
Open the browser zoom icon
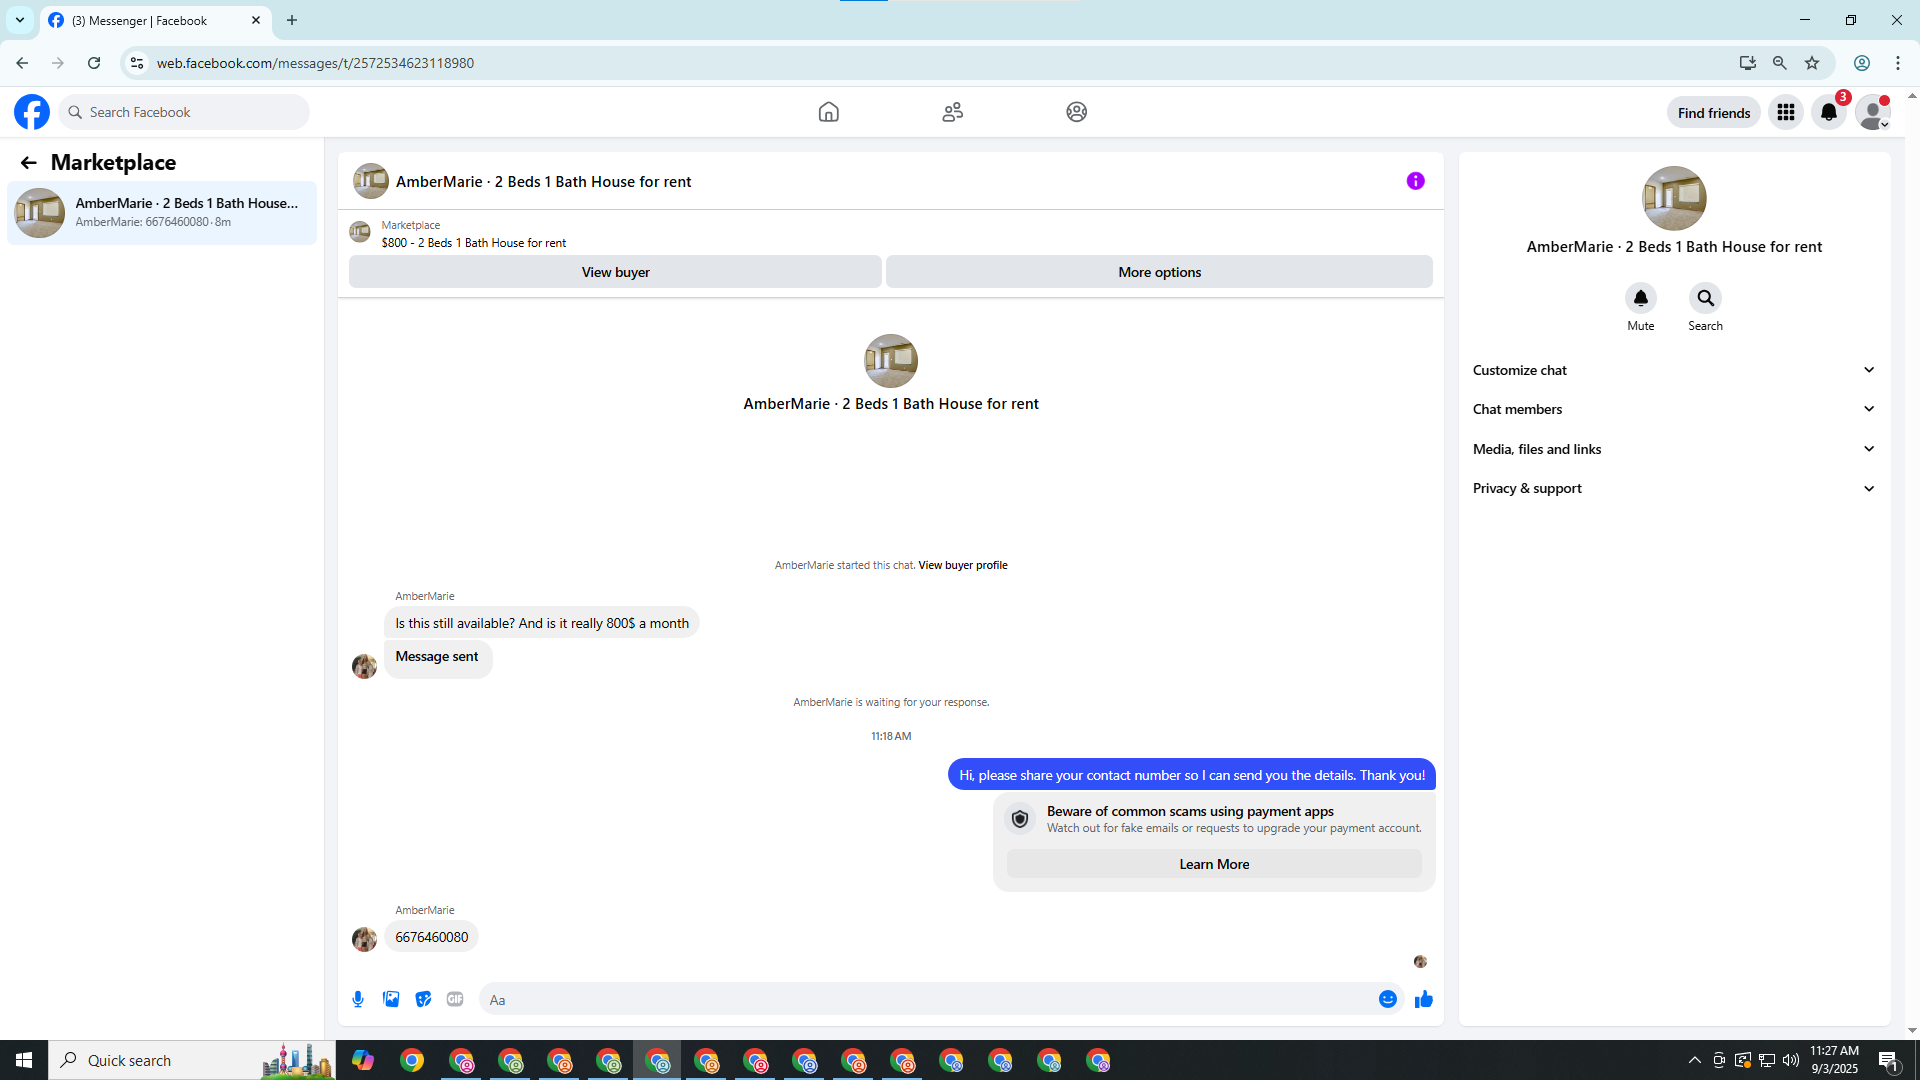coord(1780,63)
